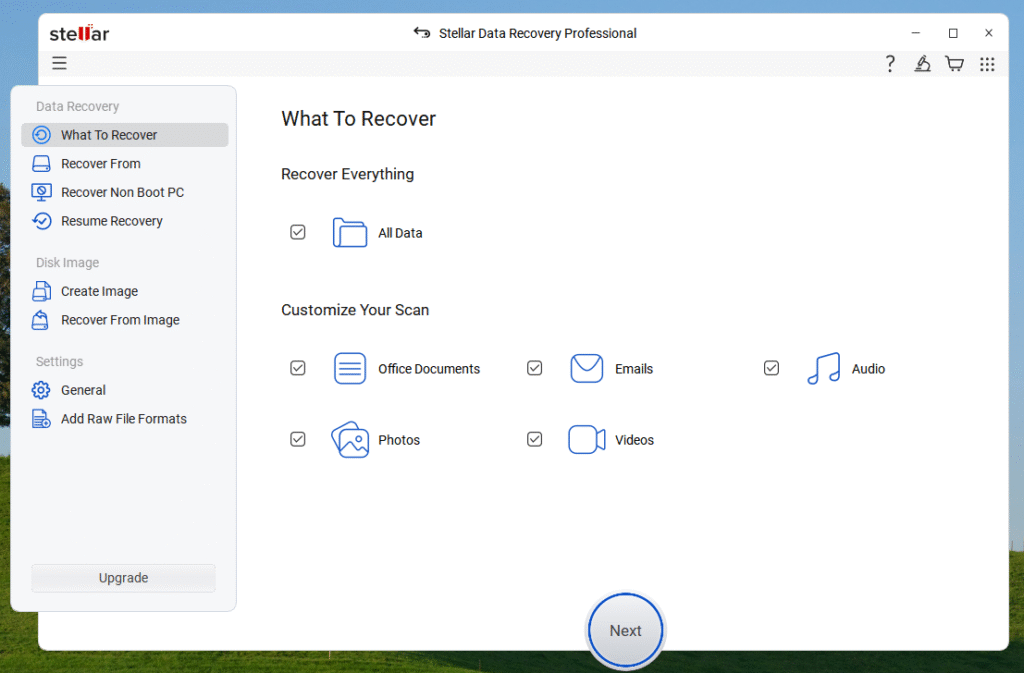This screenshot has width=1024, height=673.
Task: Click the hamburger menu icon
Action: 60,63
